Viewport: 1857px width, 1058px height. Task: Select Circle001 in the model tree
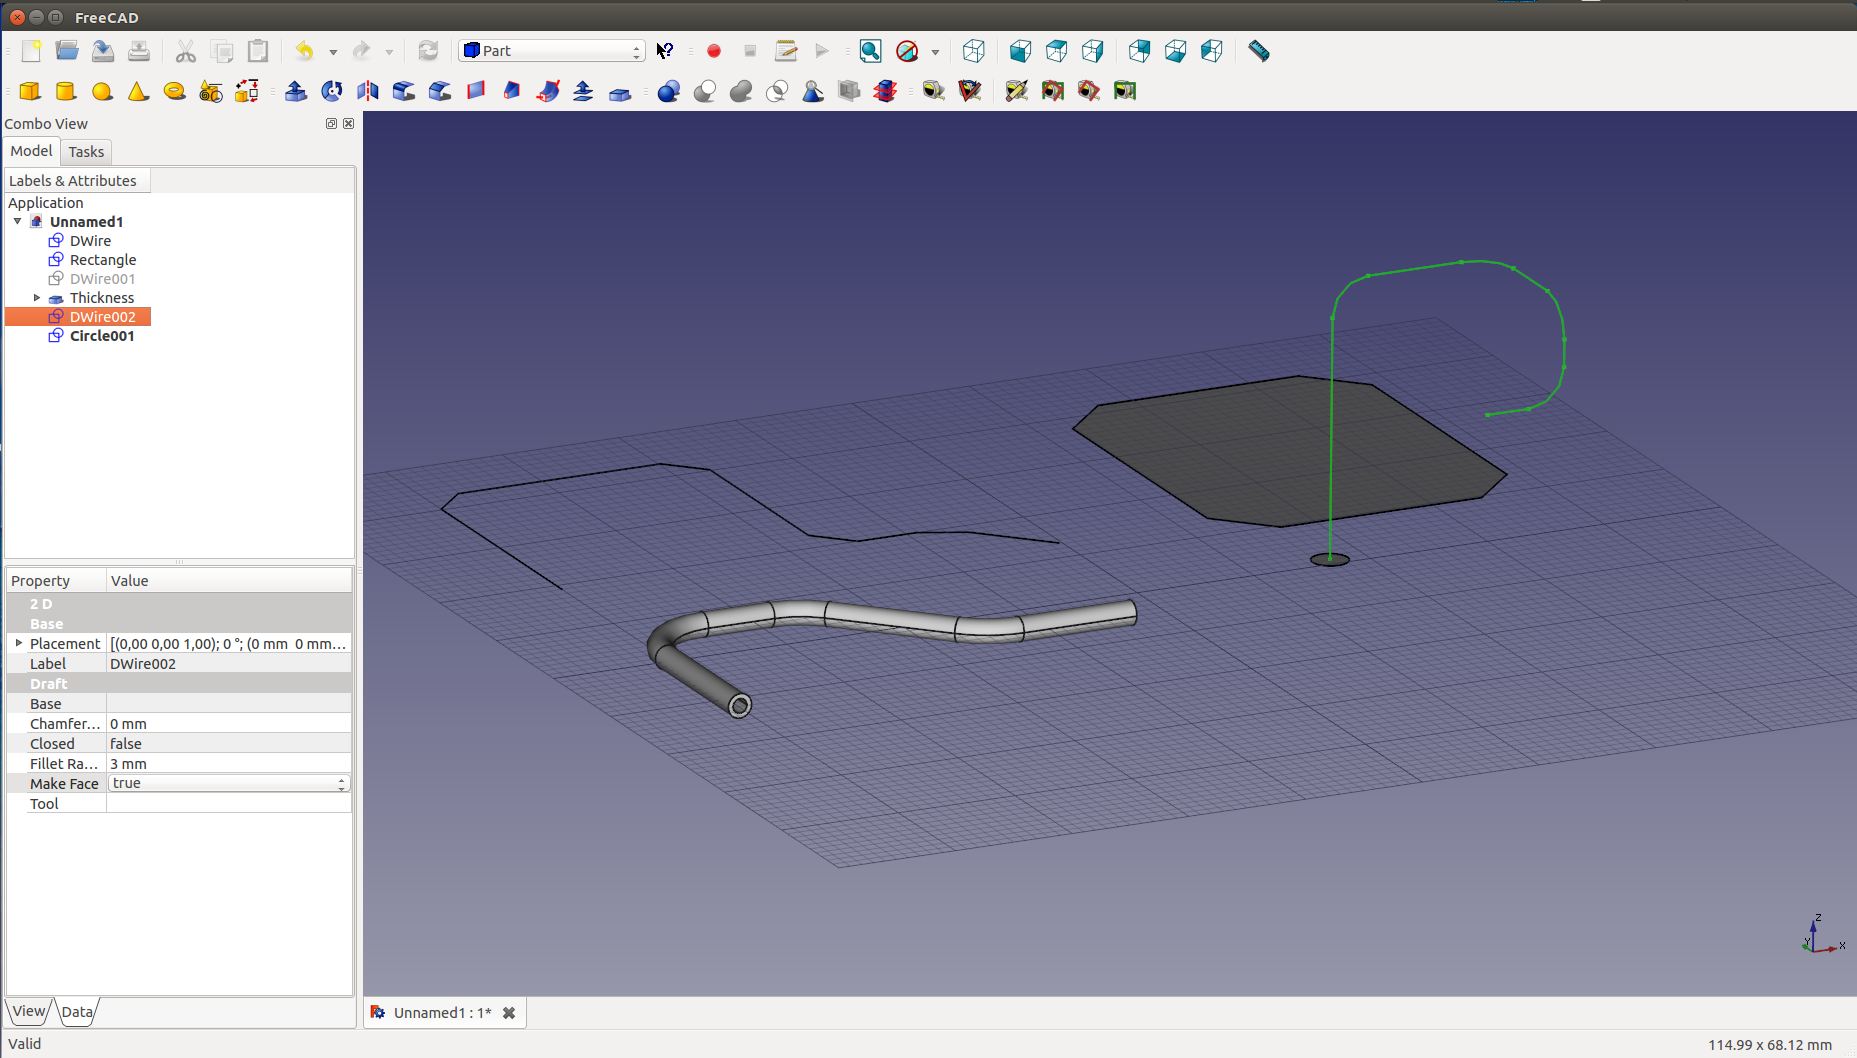[x=101, y=336]
